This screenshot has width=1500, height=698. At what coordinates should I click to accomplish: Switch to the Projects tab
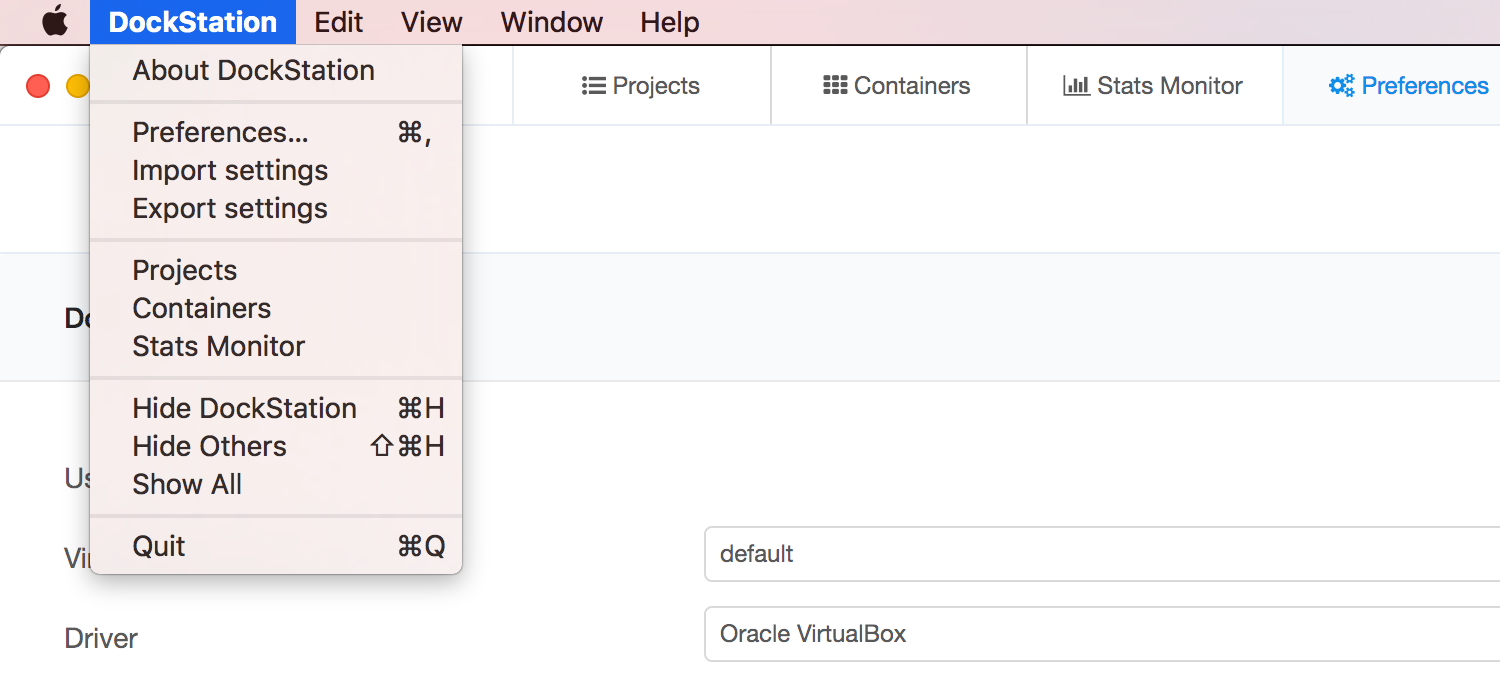(x=642, y=86)
